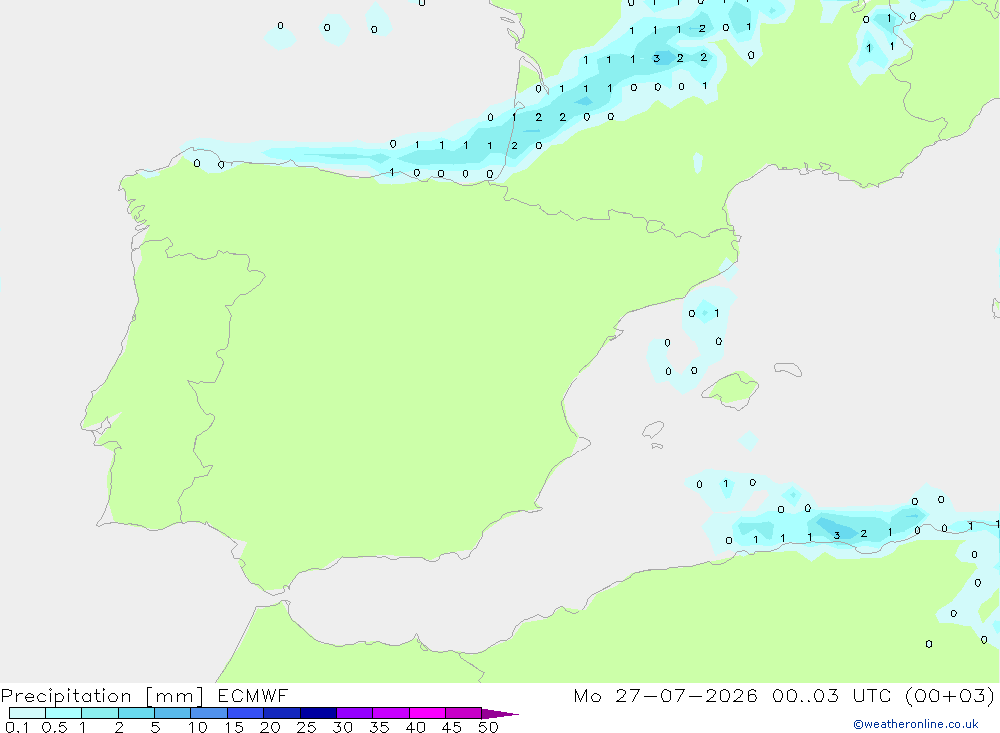Click the Ibiza island outline on the map
This screenshot has height=733, width=1000.
[x=653, y=430]
